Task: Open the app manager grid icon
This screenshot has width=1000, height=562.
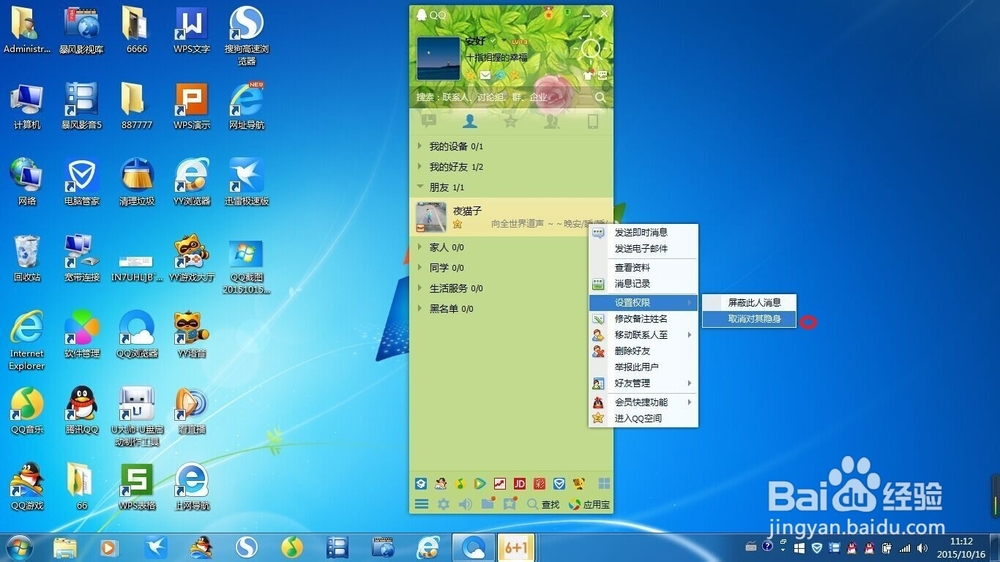Action: (x=604, y=484)
